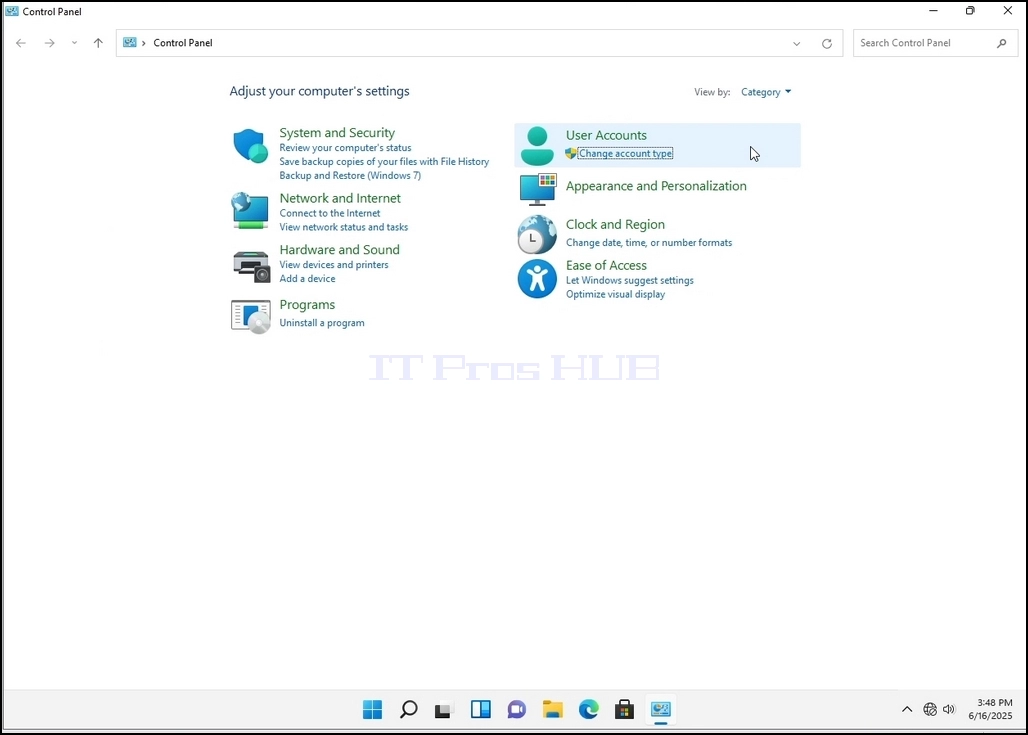
Task: Open Let Windows suggest settings
Action: pos(629,281)
